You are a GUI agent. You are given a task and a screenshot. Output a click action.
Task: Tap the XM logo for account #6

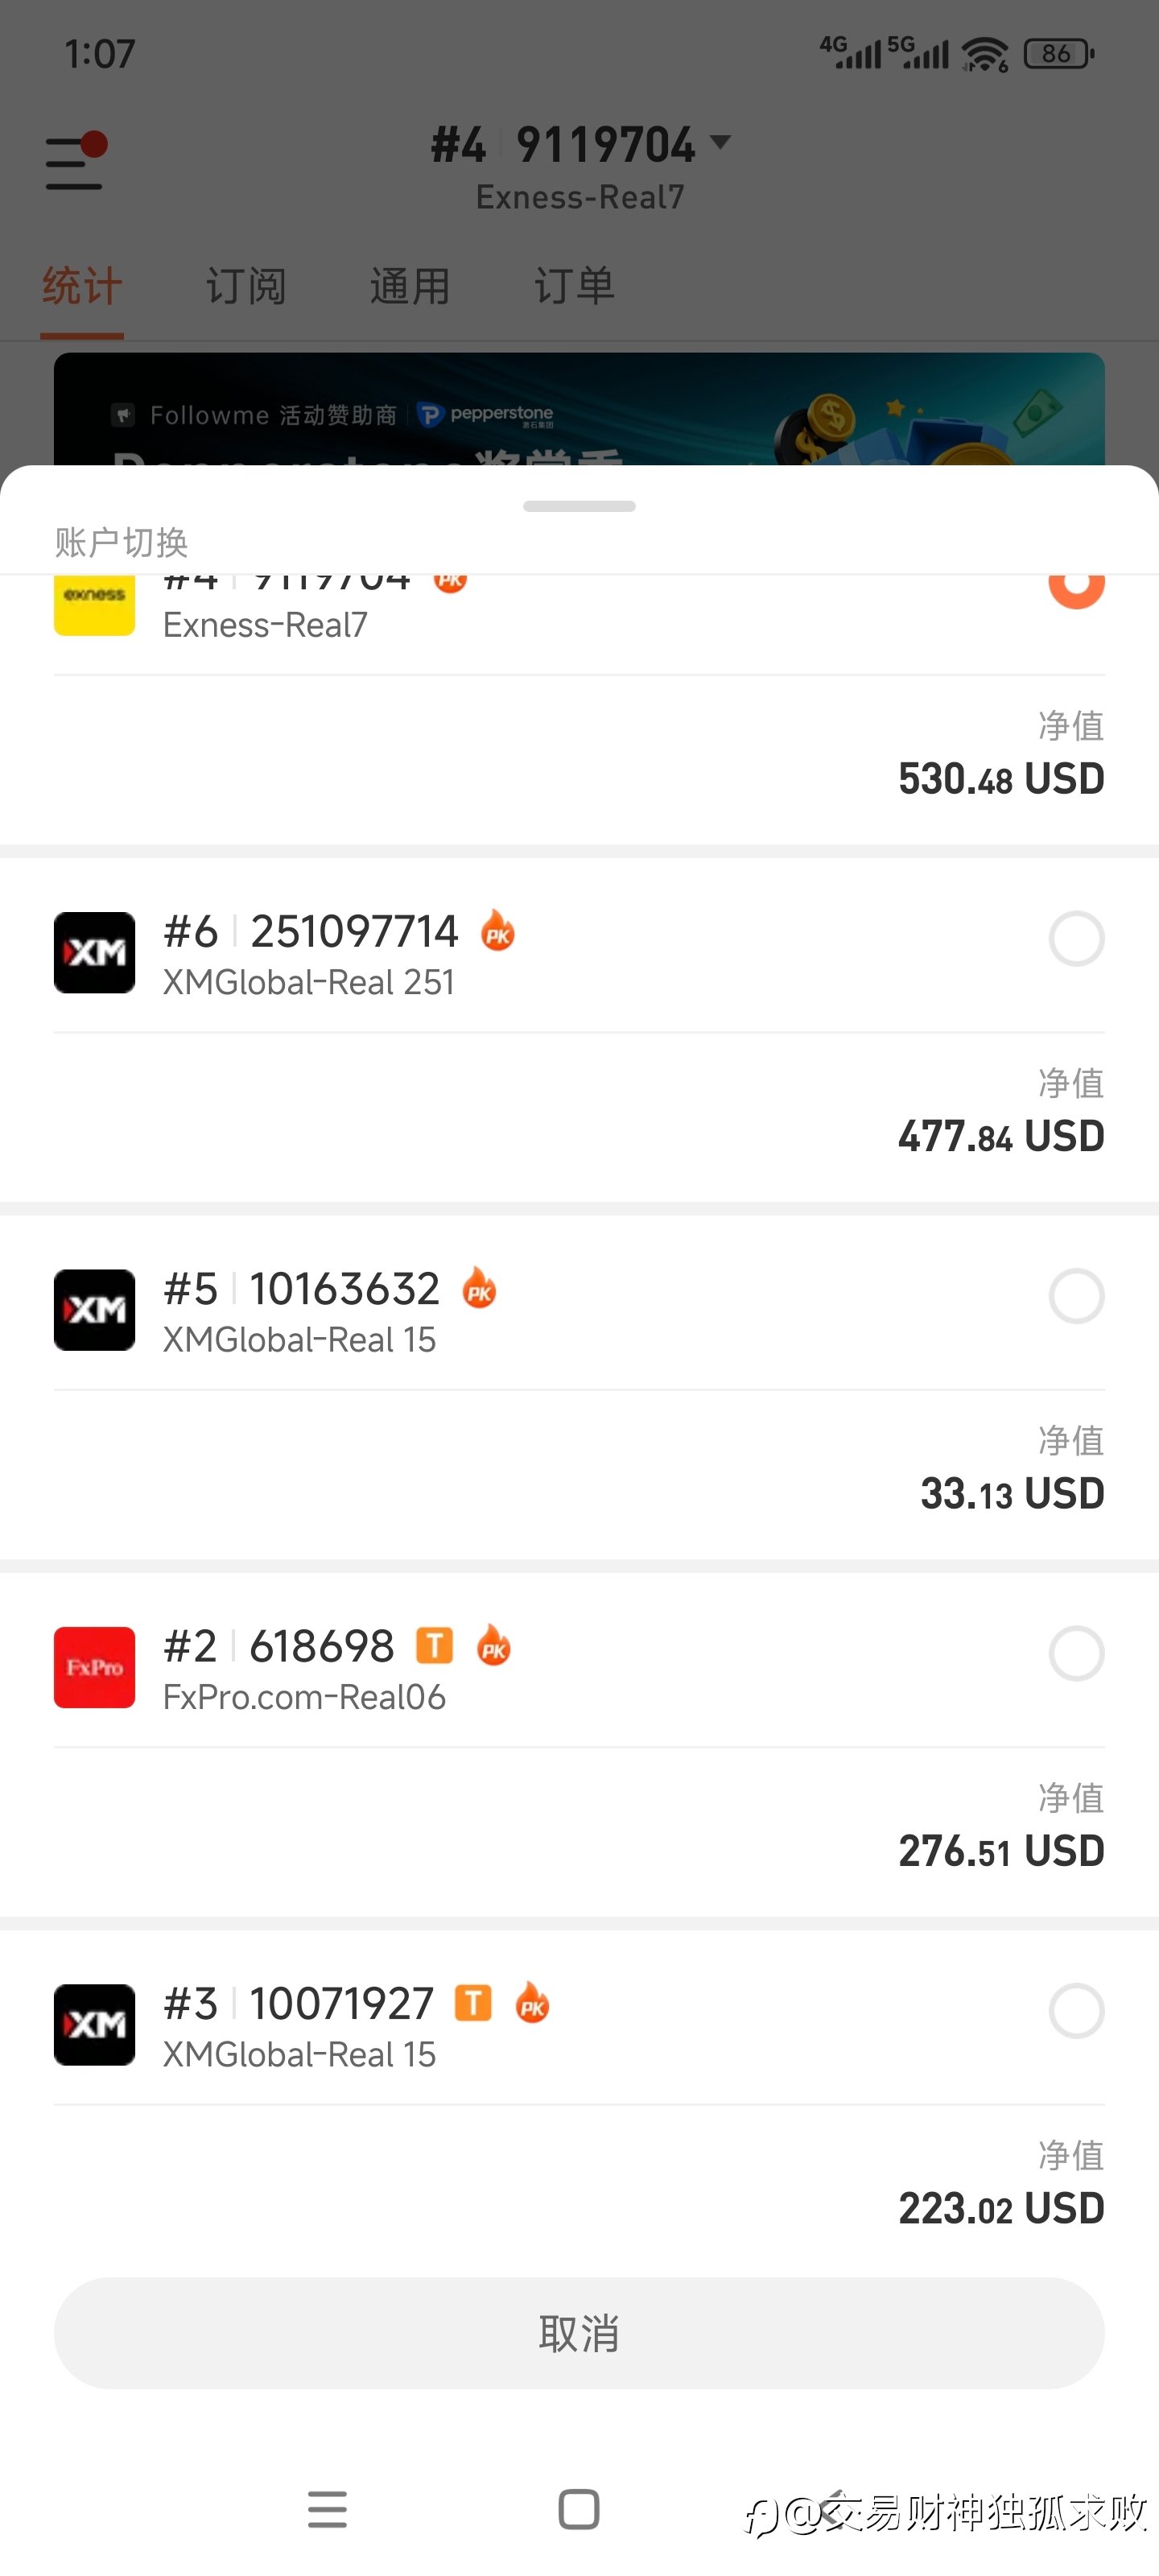(94, 952)
